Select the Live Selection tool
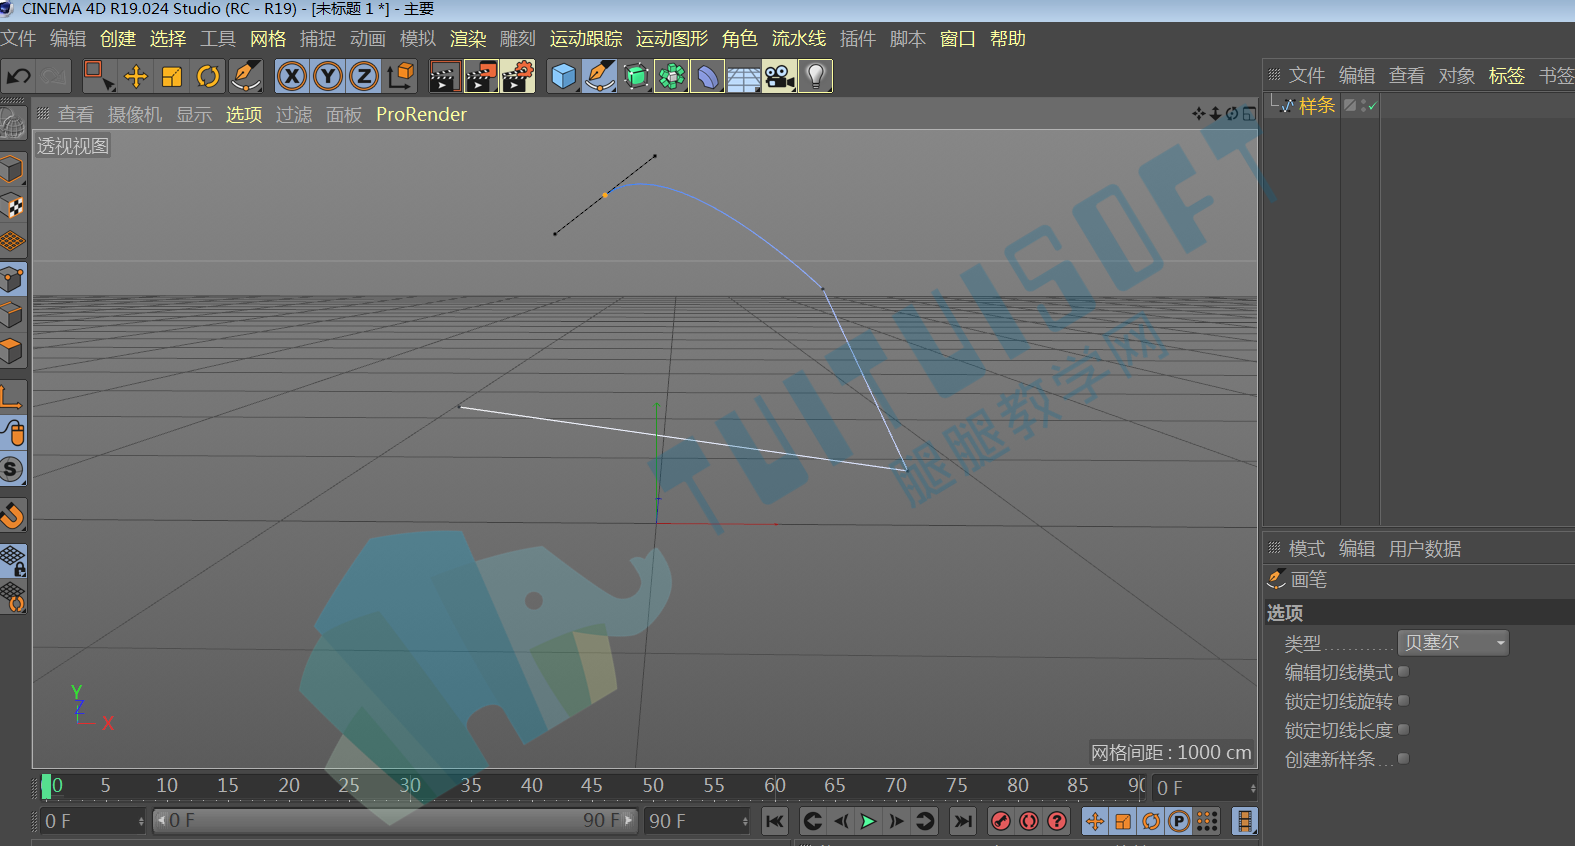This screenshot has width=1575, height=846. click(x=99, y=76)
